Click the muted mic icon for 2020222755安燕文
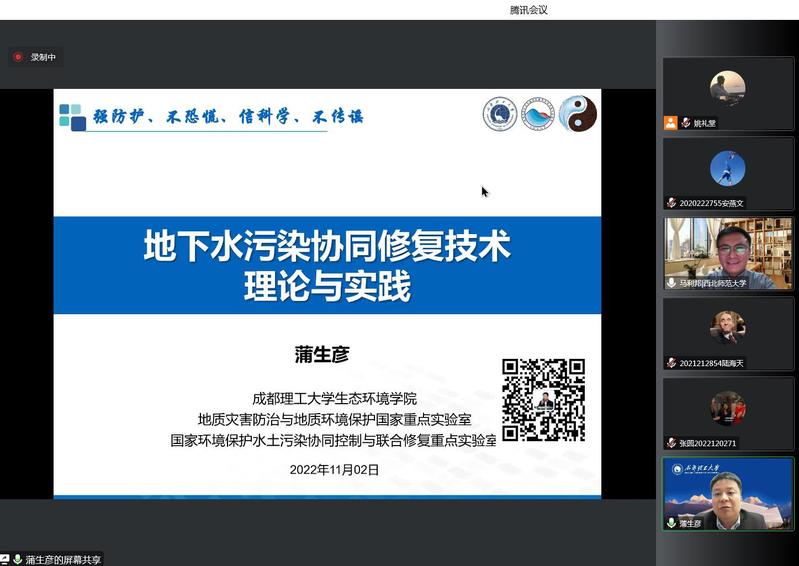The width and height of the screenshot is (799, 566). (672, 203)
